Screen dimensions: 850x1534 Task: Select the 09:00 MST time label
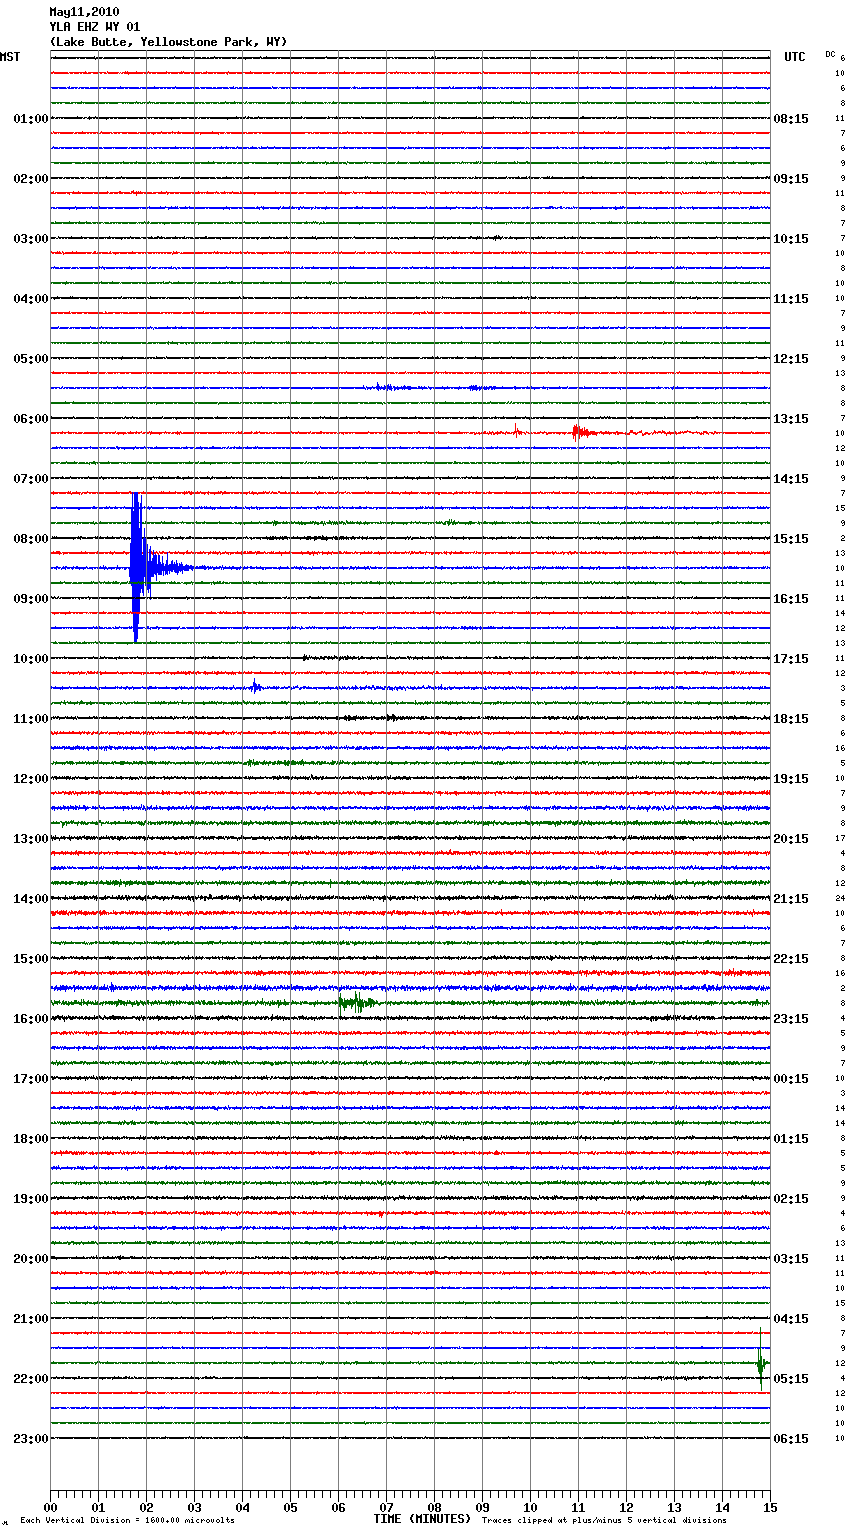tap(31, 599)
